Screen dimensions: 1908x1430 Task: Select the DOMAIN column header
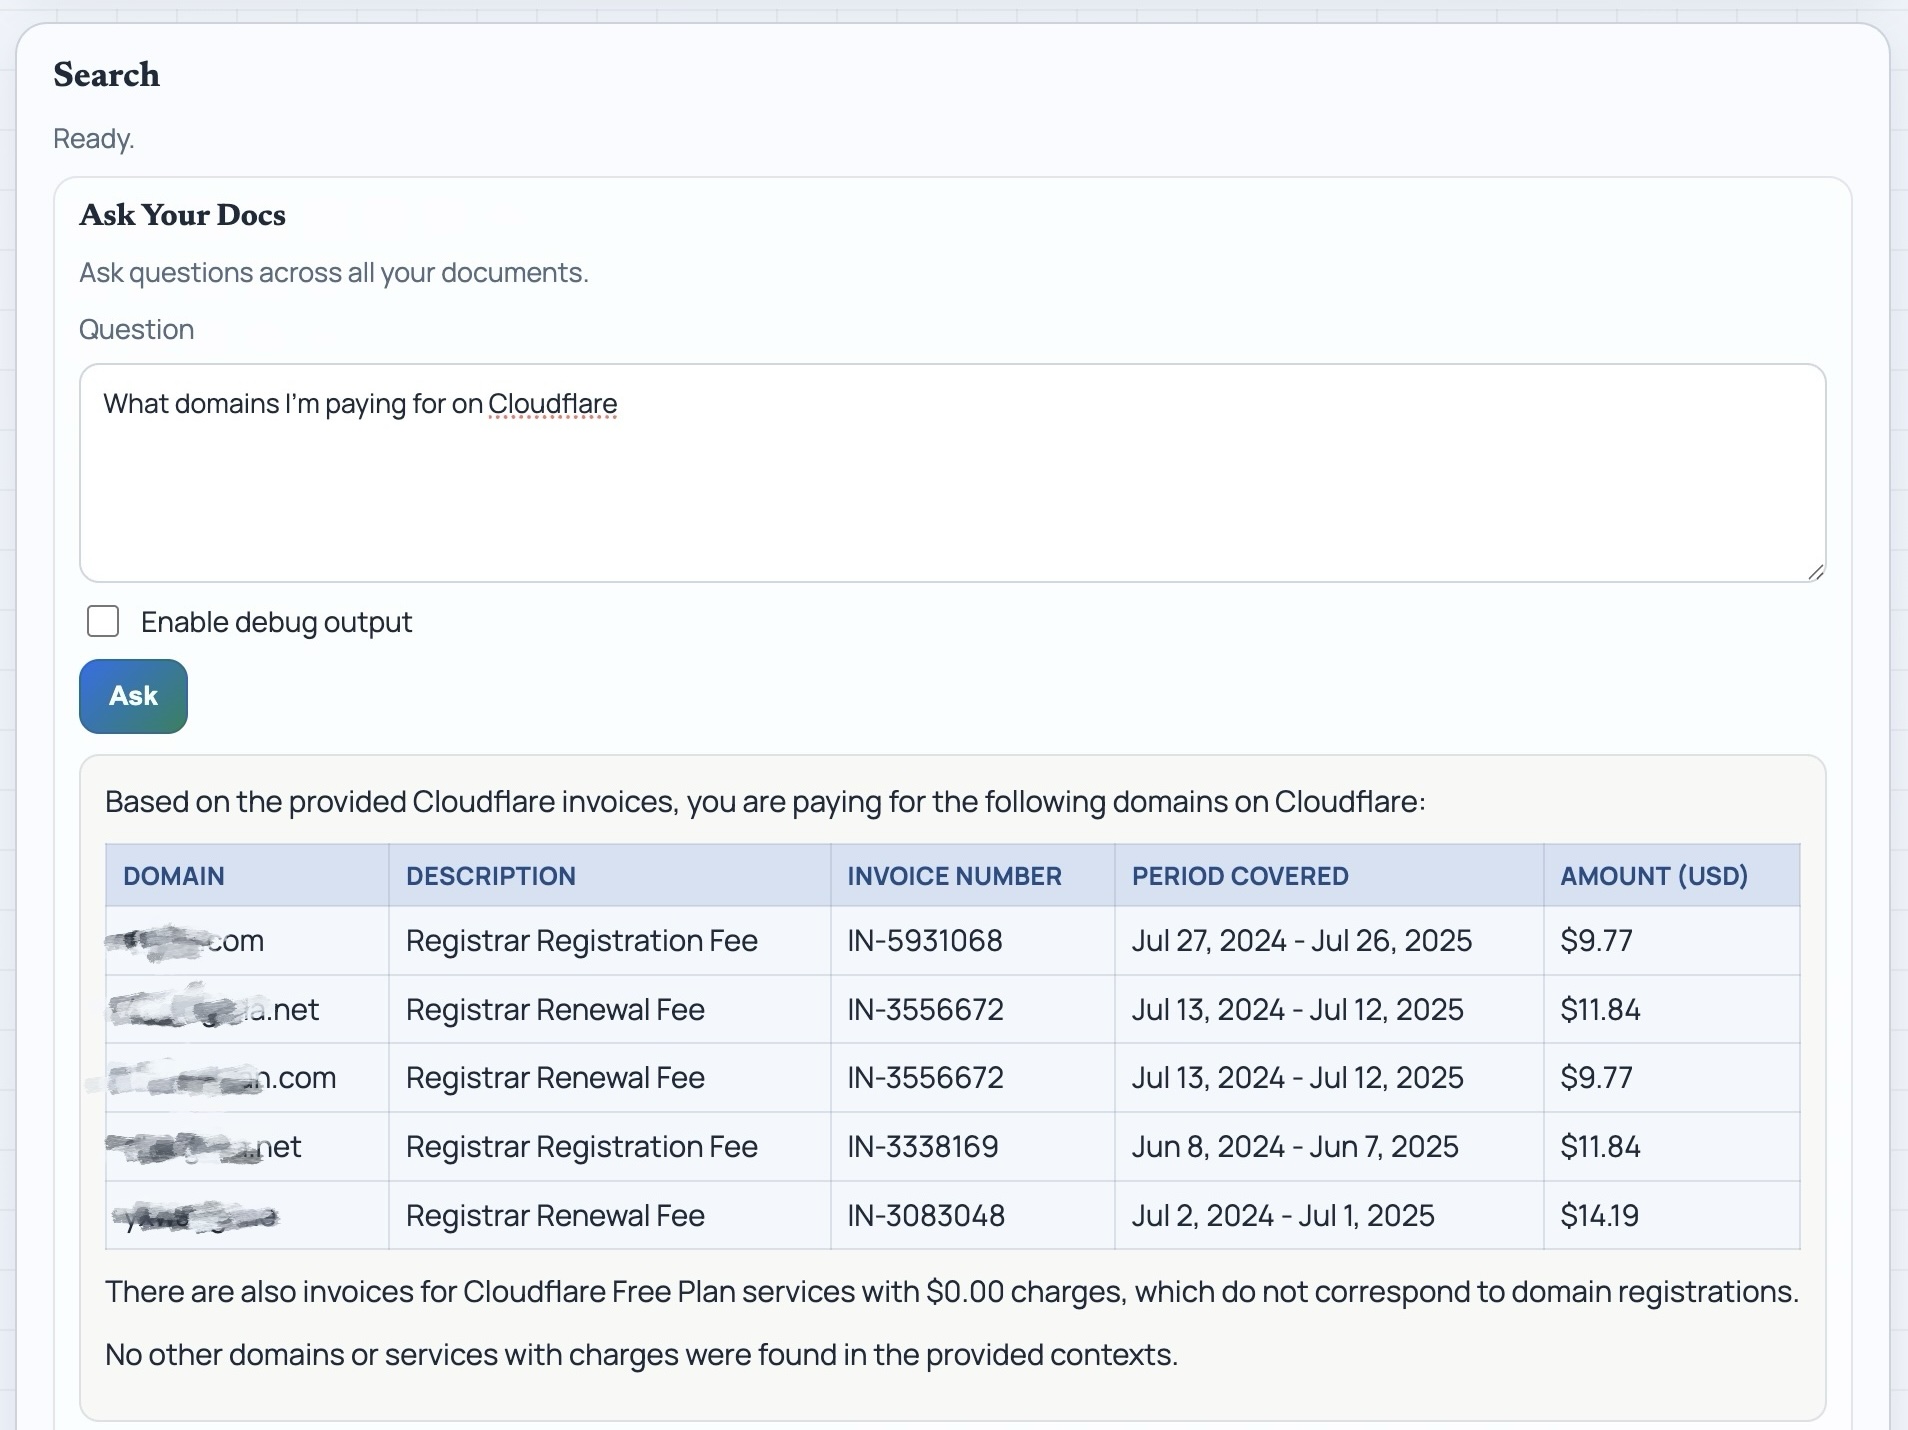point(174,876)
